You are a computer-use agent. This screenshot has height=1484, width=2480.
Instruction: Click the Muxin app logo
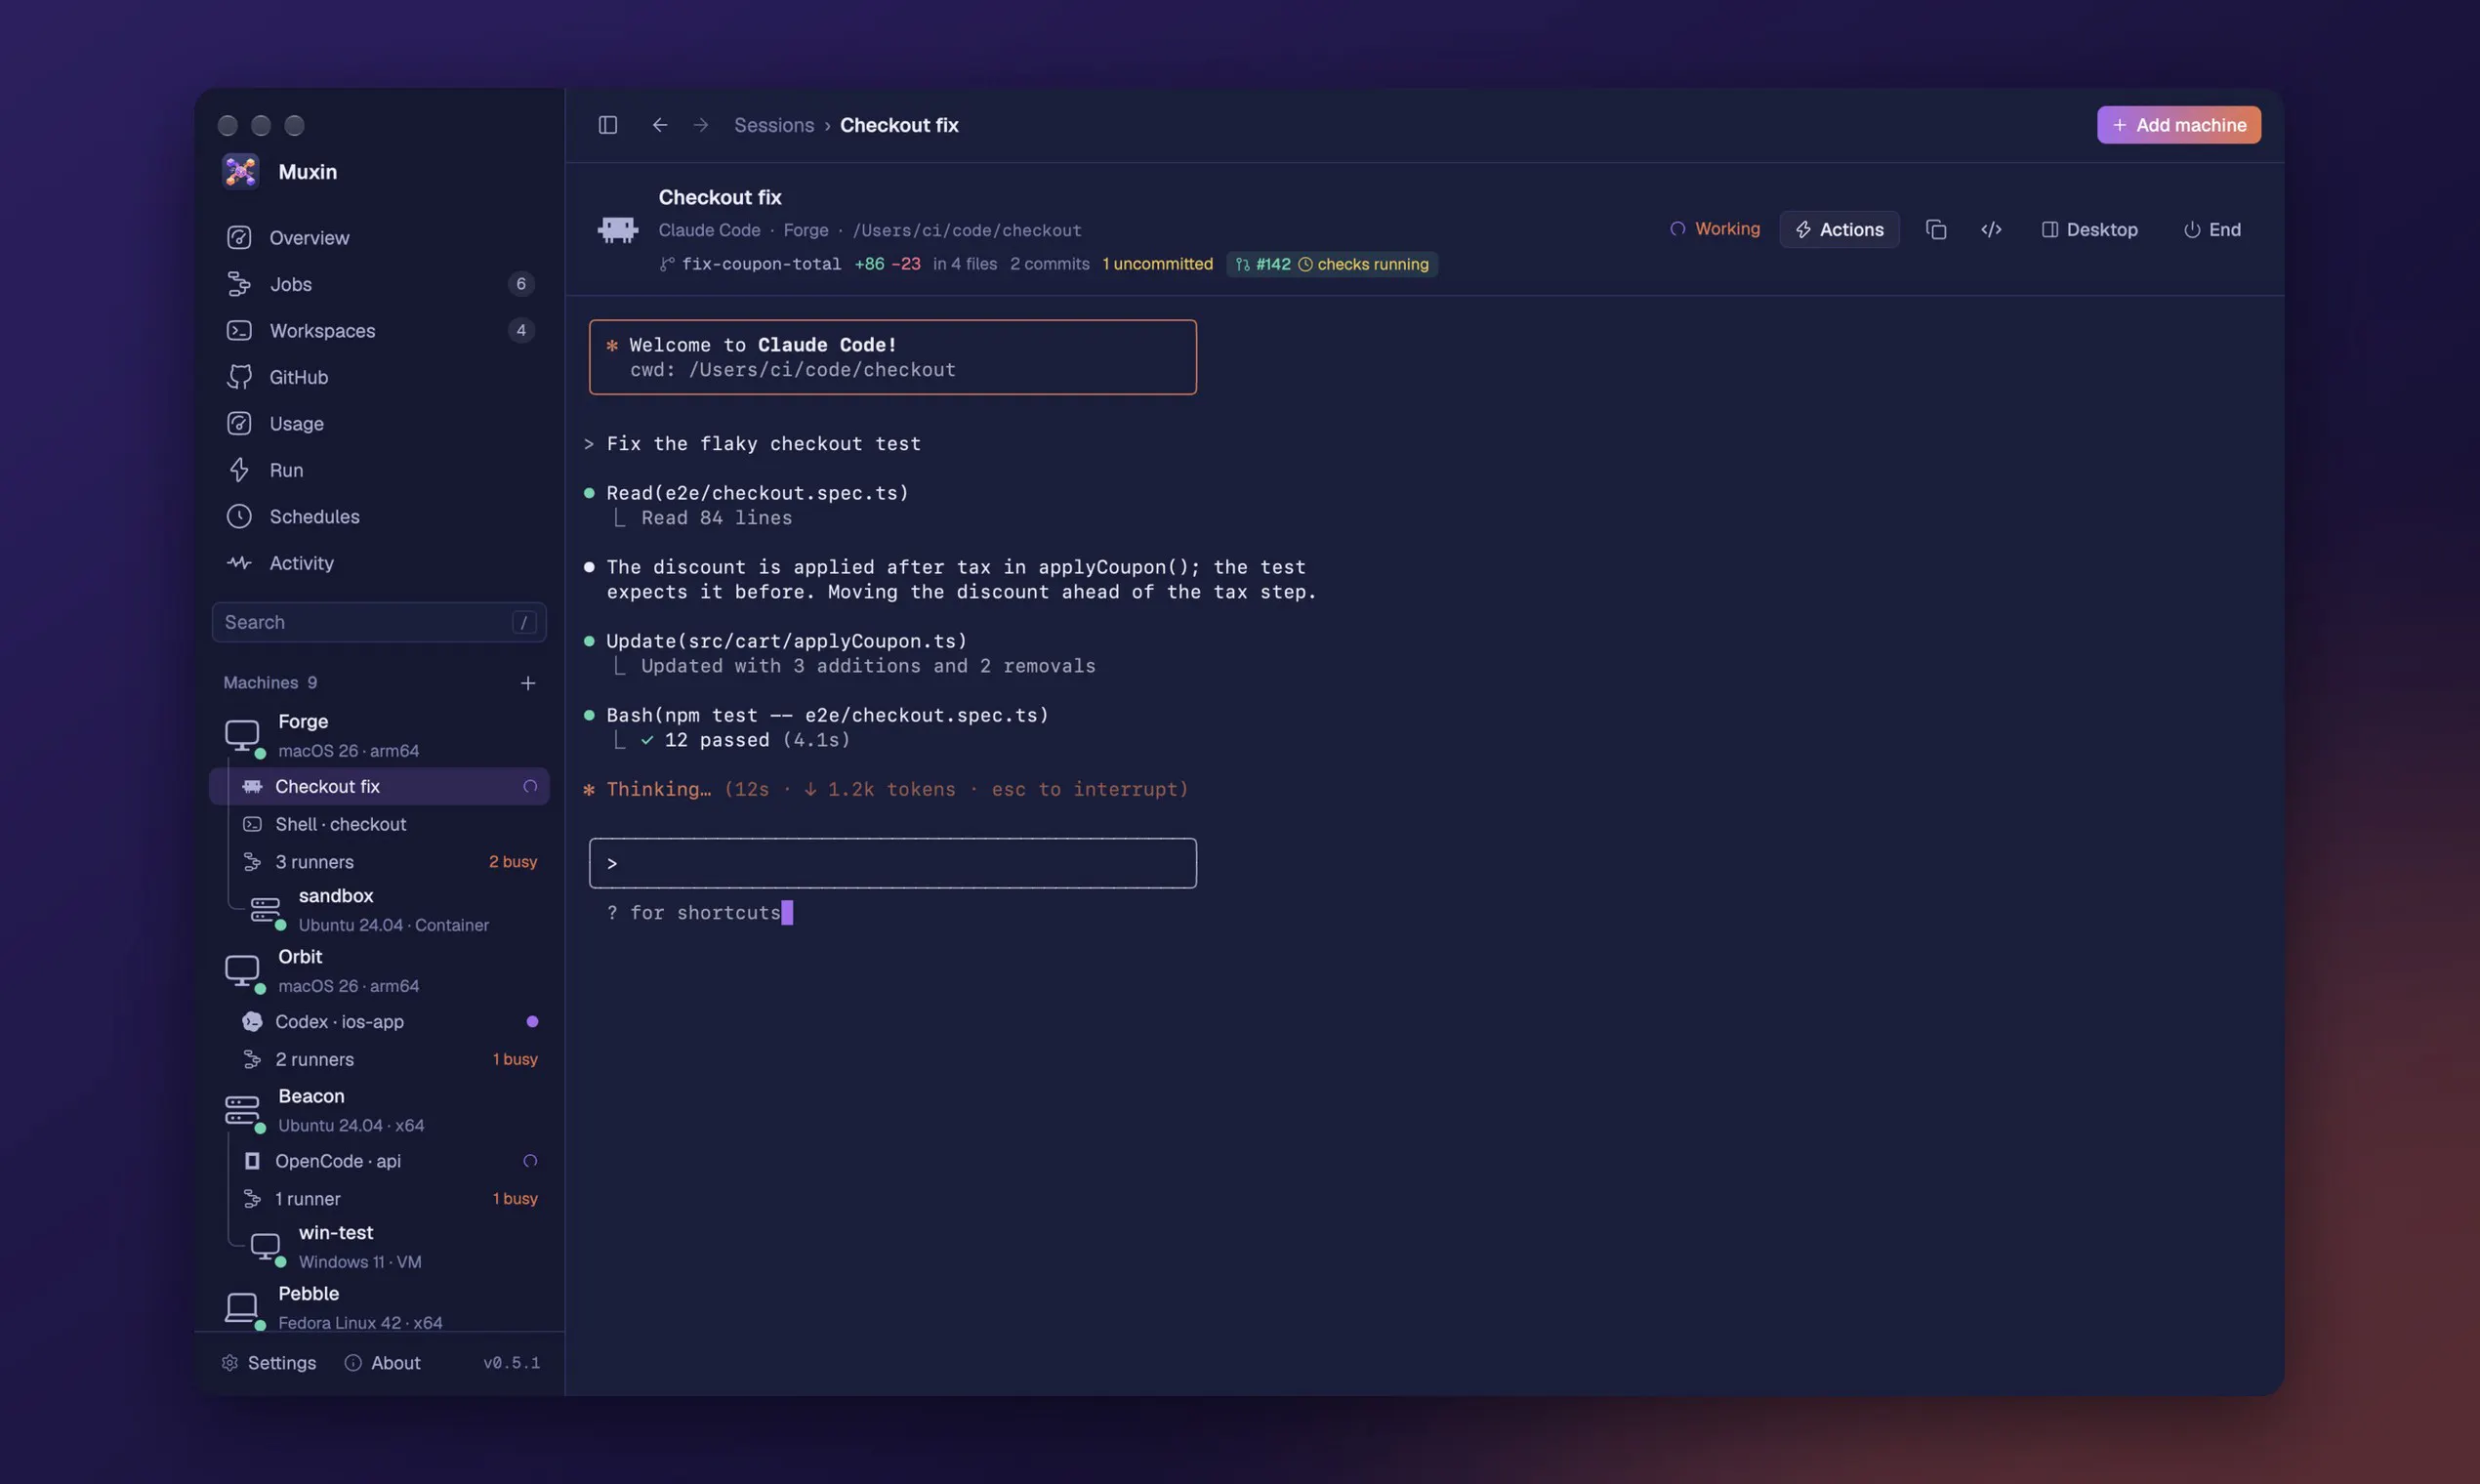[241, 171]
